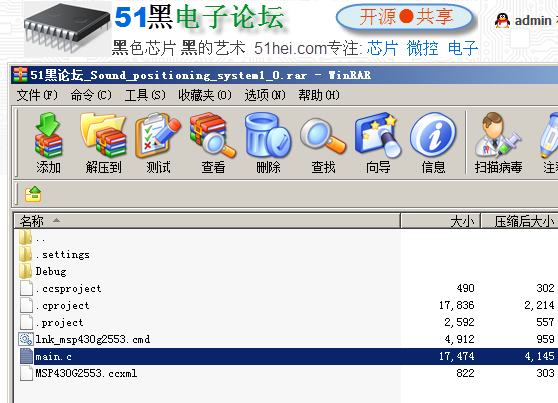Click the 芯片 link in header

point(382,48)
